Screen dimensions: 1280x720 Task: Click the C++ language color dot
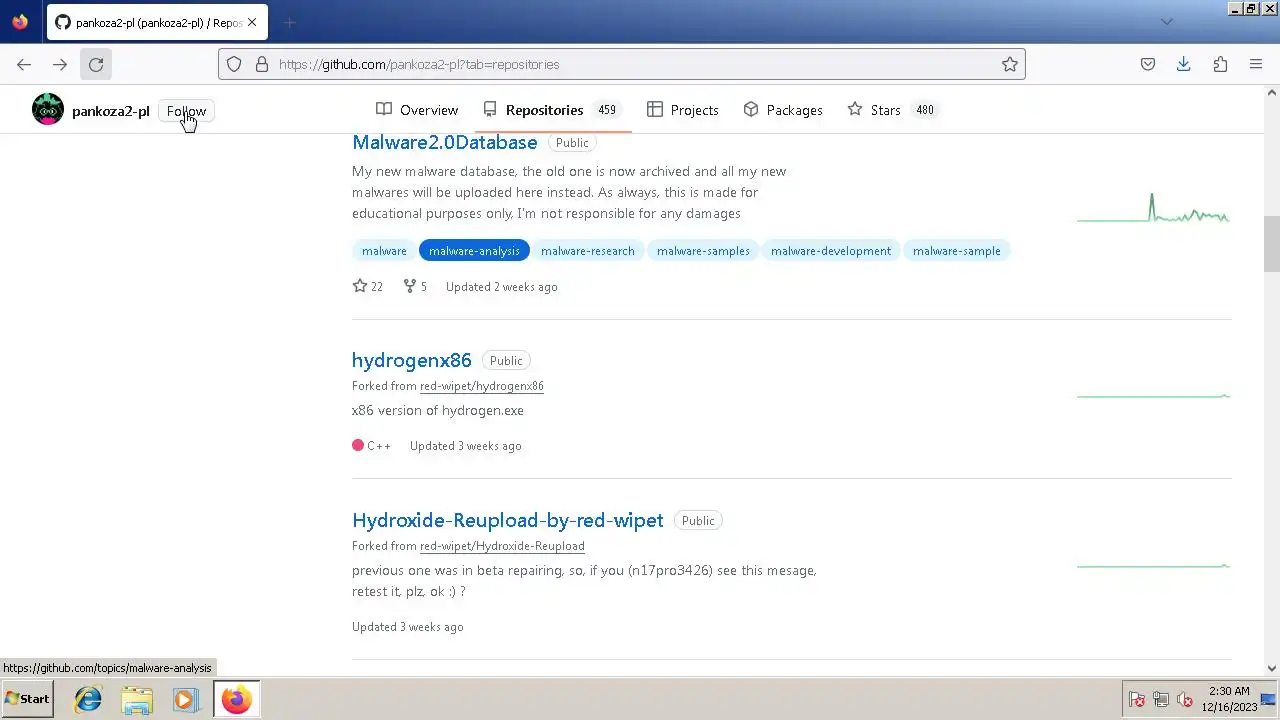(x=358, y=446)
